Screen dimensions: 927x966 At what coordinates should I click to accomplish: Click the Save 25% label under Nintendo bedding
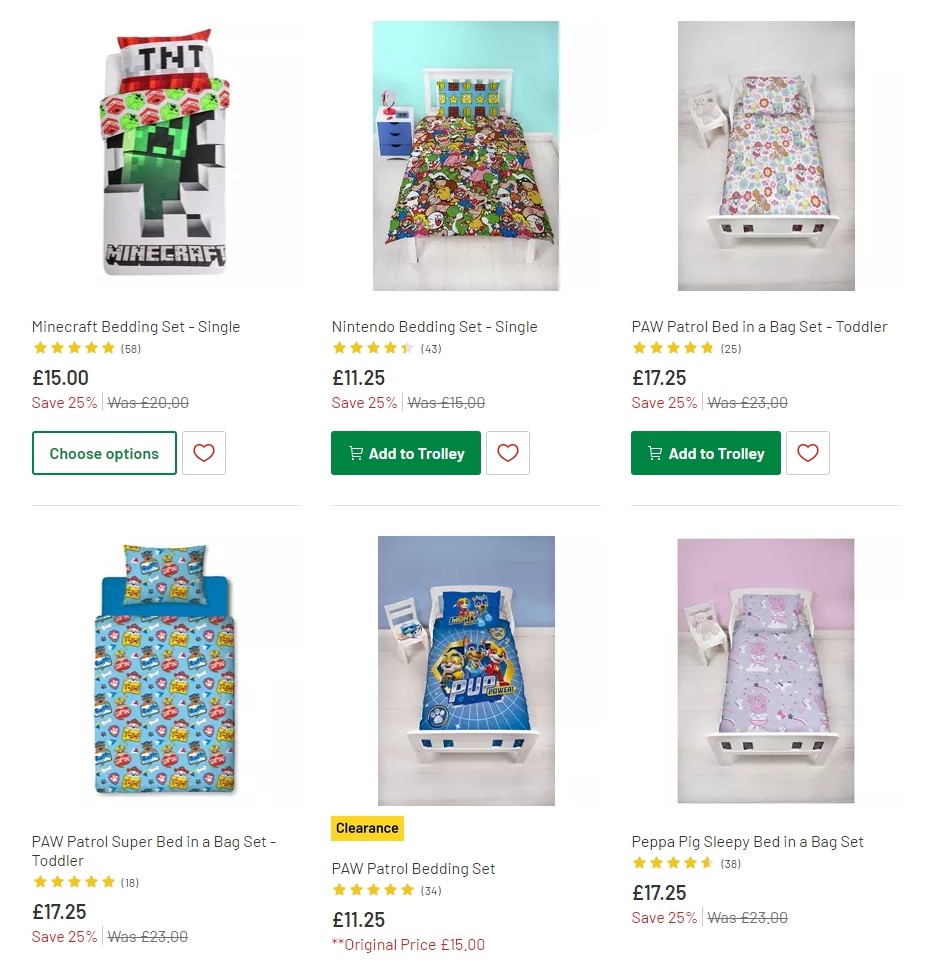[x=364, y=402]
